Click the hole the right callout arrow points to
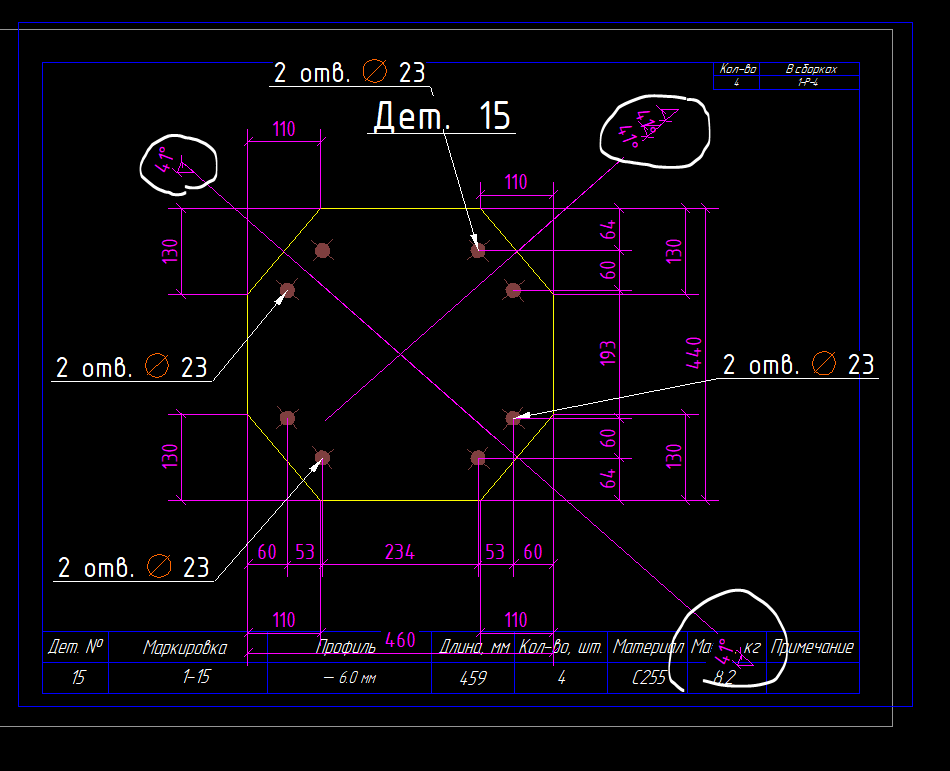Image resolution: width=950 pixels, height=771 pixels. [x=513, y=417]
